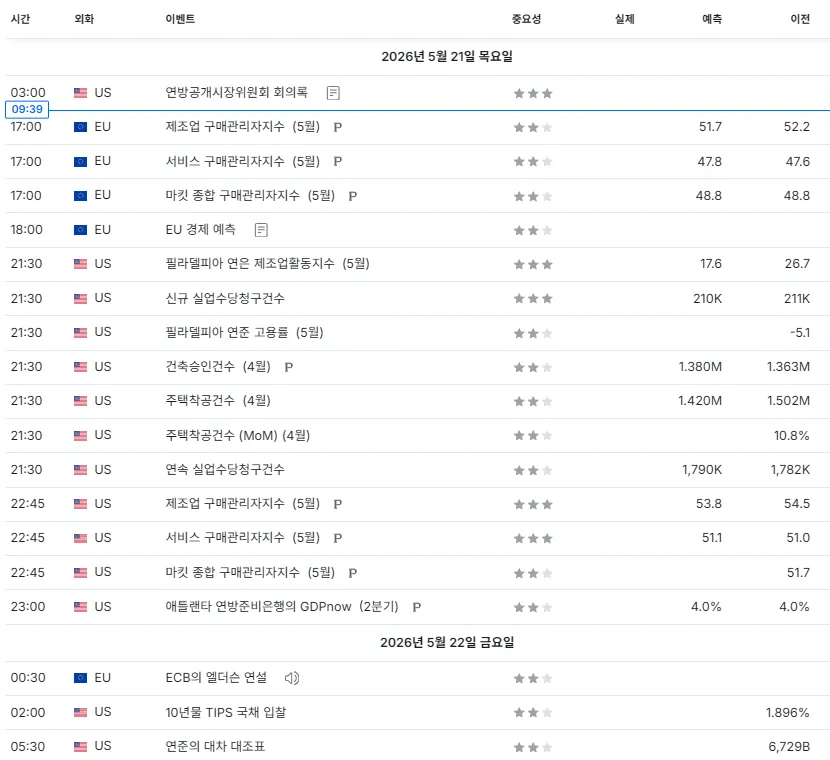Open the 연속 실업수당청구건수 event

click(x=225, y=469)
